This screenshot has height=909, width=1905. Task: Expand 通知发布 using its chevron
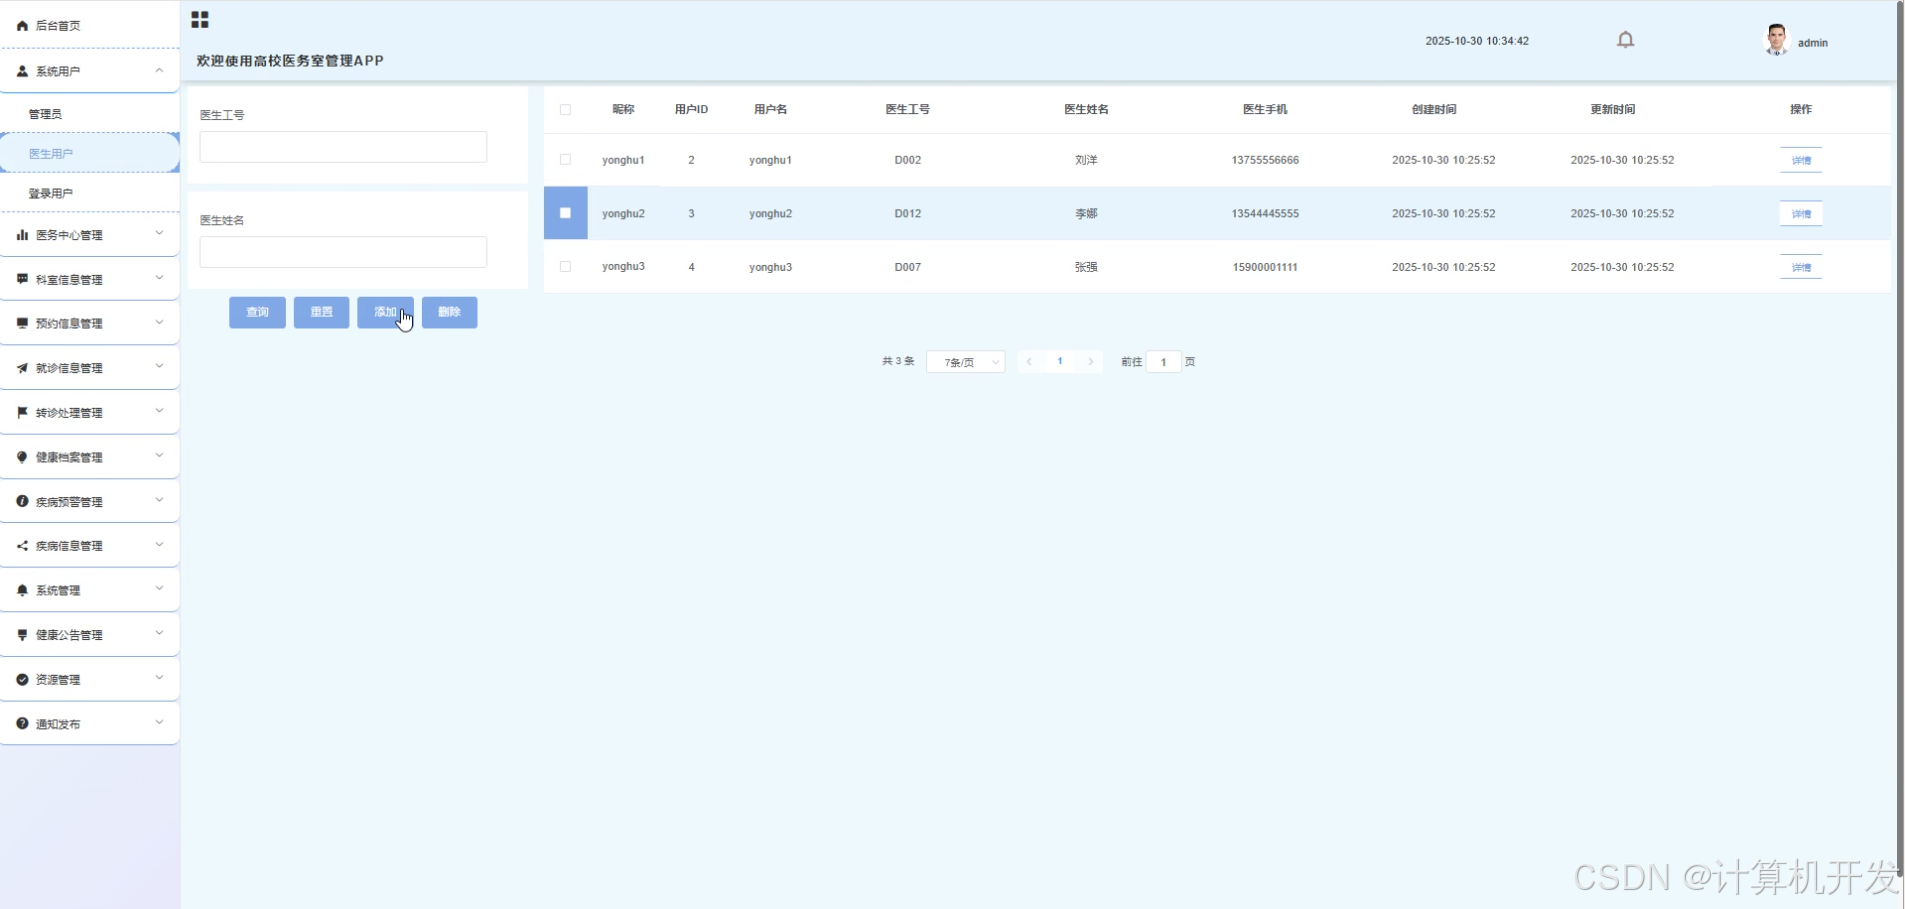(x=159, y=722)
